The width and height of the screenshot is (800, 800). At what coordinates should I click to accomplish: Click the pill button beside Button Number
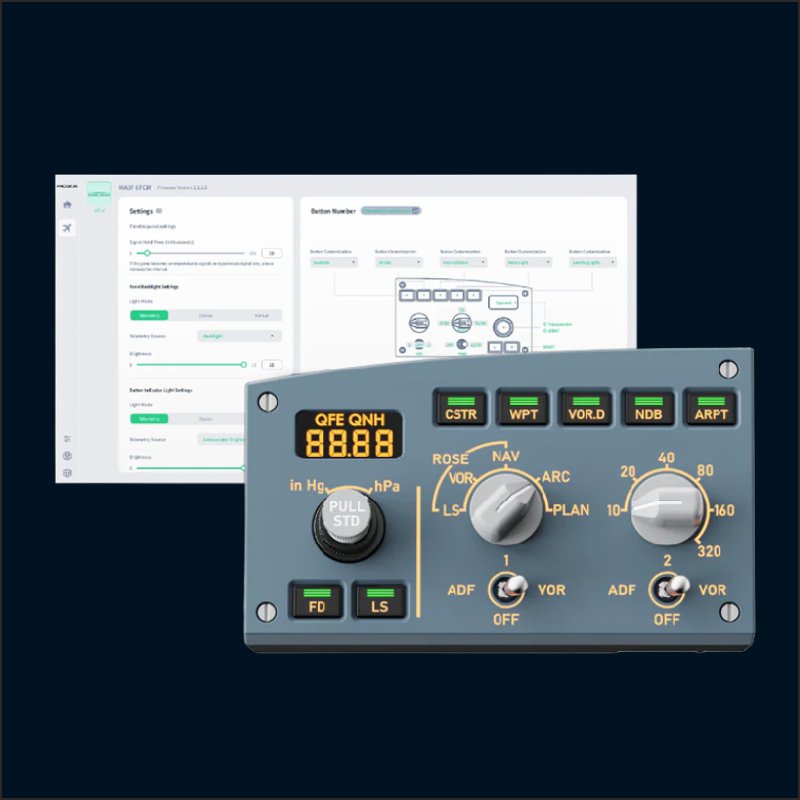click(391, 211)
